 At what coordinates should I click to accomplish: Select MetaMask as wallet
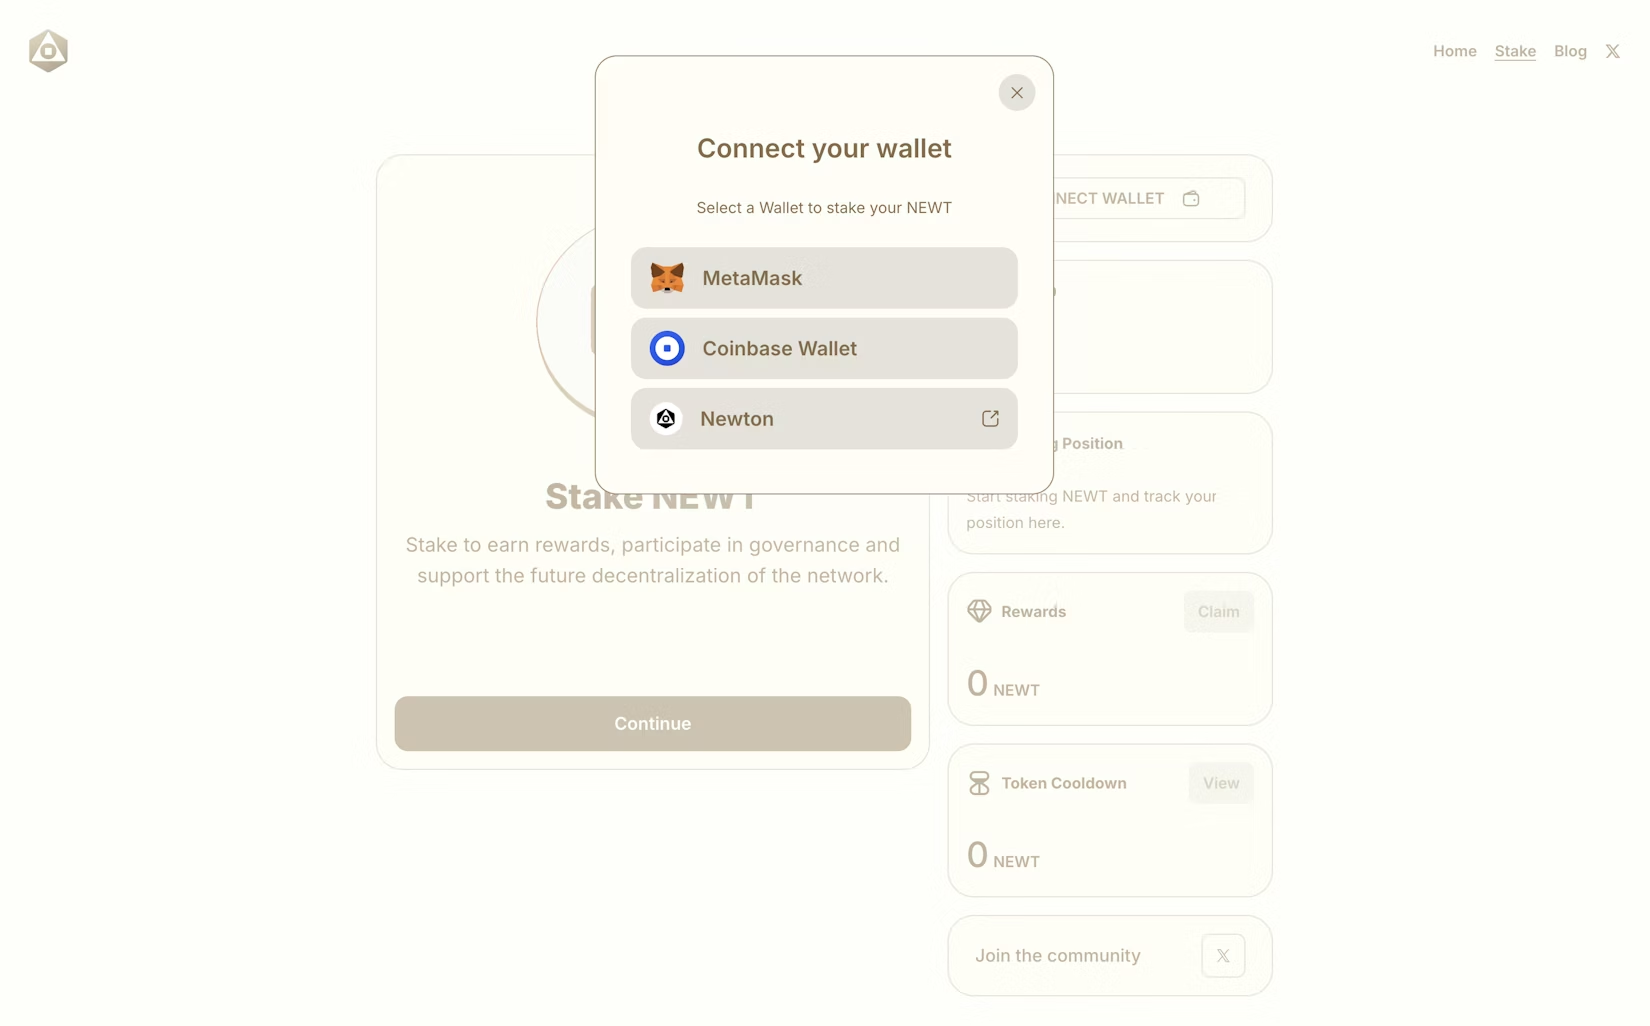click(824, 278)
